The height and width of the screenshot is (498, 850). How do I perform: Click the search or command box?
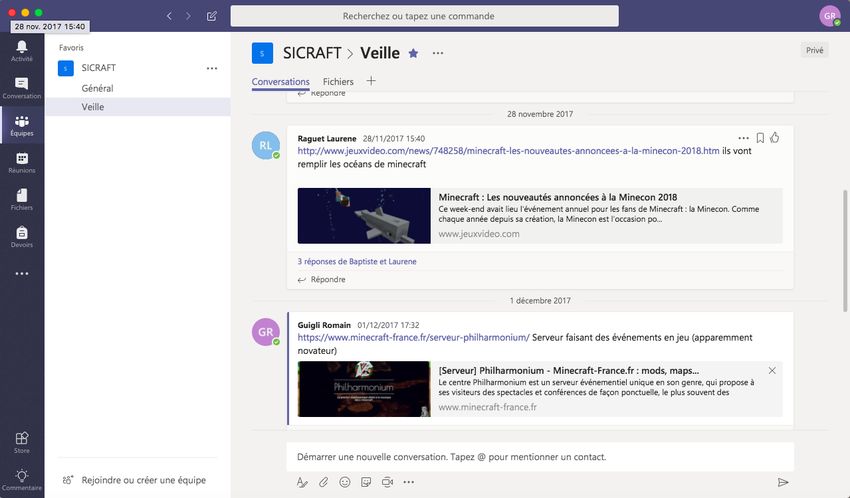(424, 16)
